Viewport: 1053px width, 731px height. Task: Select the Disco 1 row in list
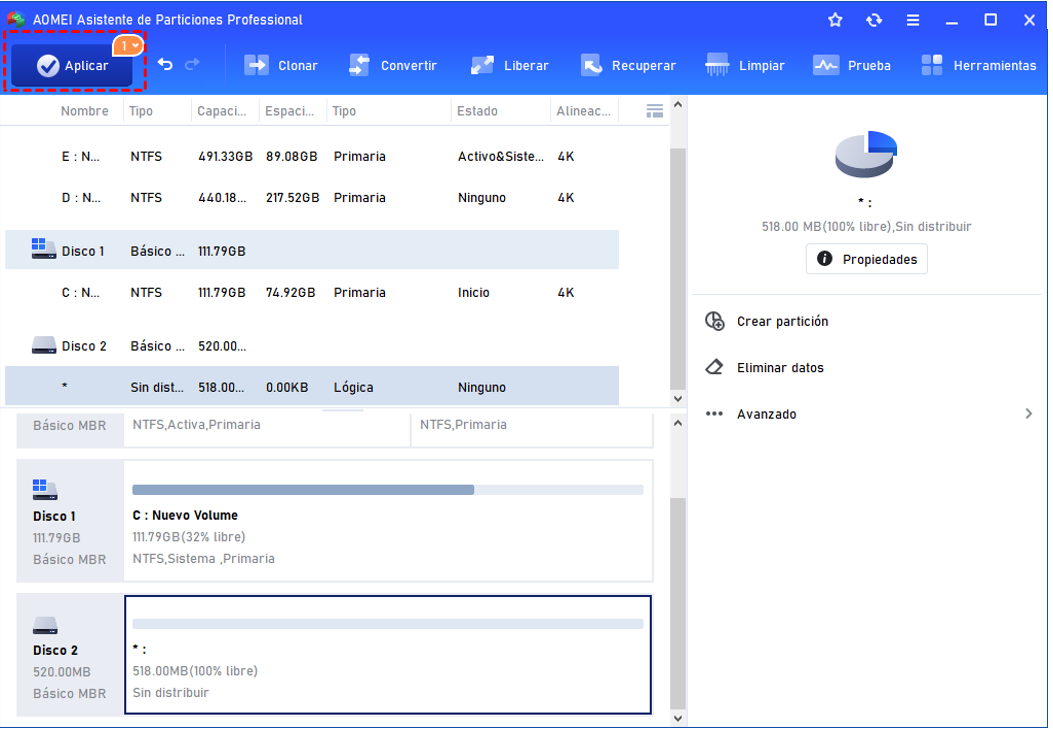pyautogui.click(x=312, y=250)
